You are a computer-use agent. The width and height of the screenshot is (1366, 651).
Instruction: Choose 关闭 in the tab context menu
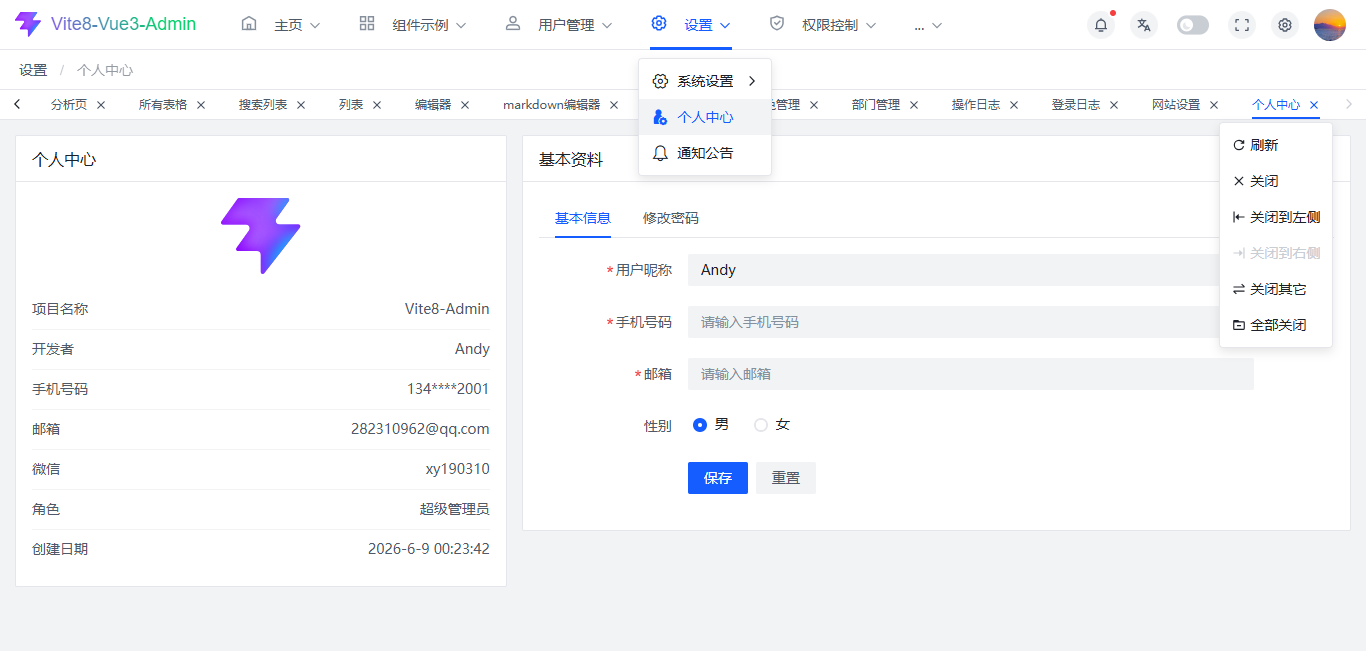(x=1276, y=181)
